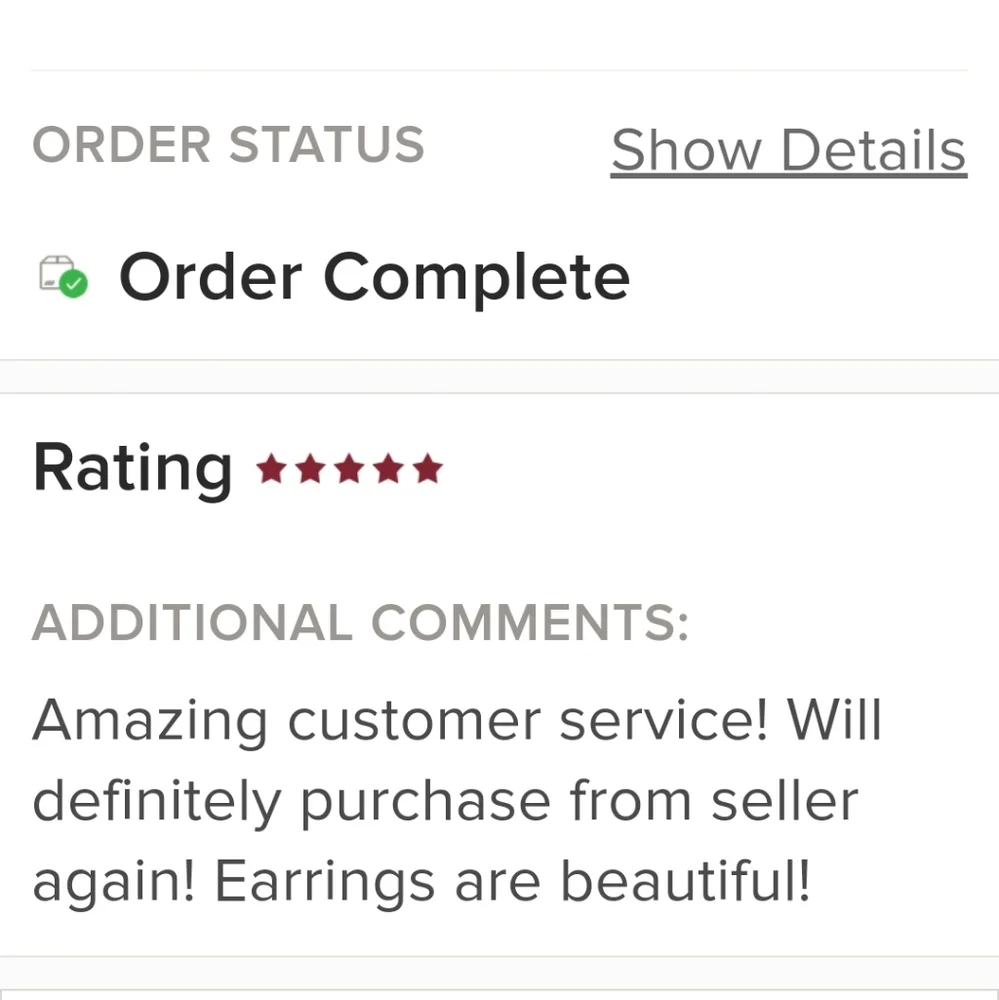Screen dimensions: 999x1000
Task: Select the first rating star
Action: (272, 469)
